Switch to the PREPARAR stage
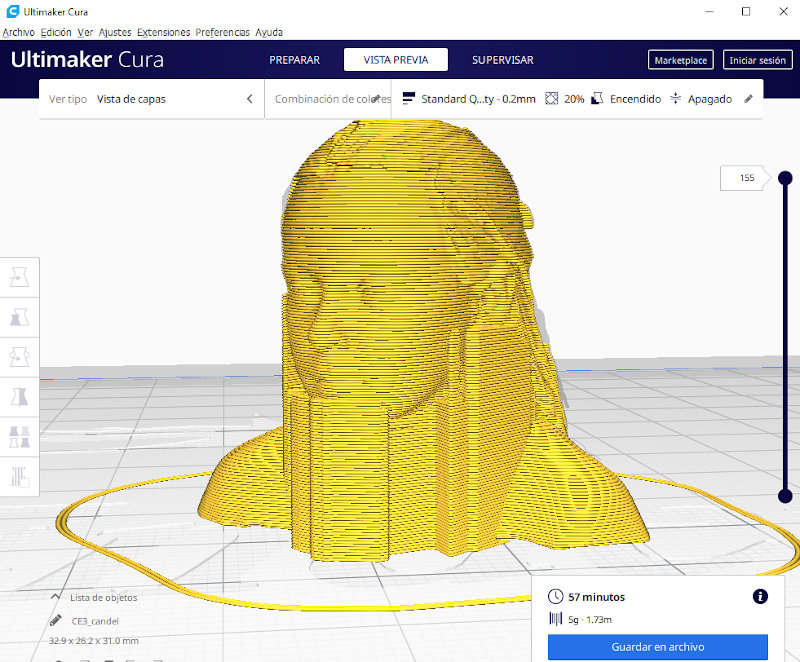This screenshot has height=662, width=800. (x=294, y=60)
